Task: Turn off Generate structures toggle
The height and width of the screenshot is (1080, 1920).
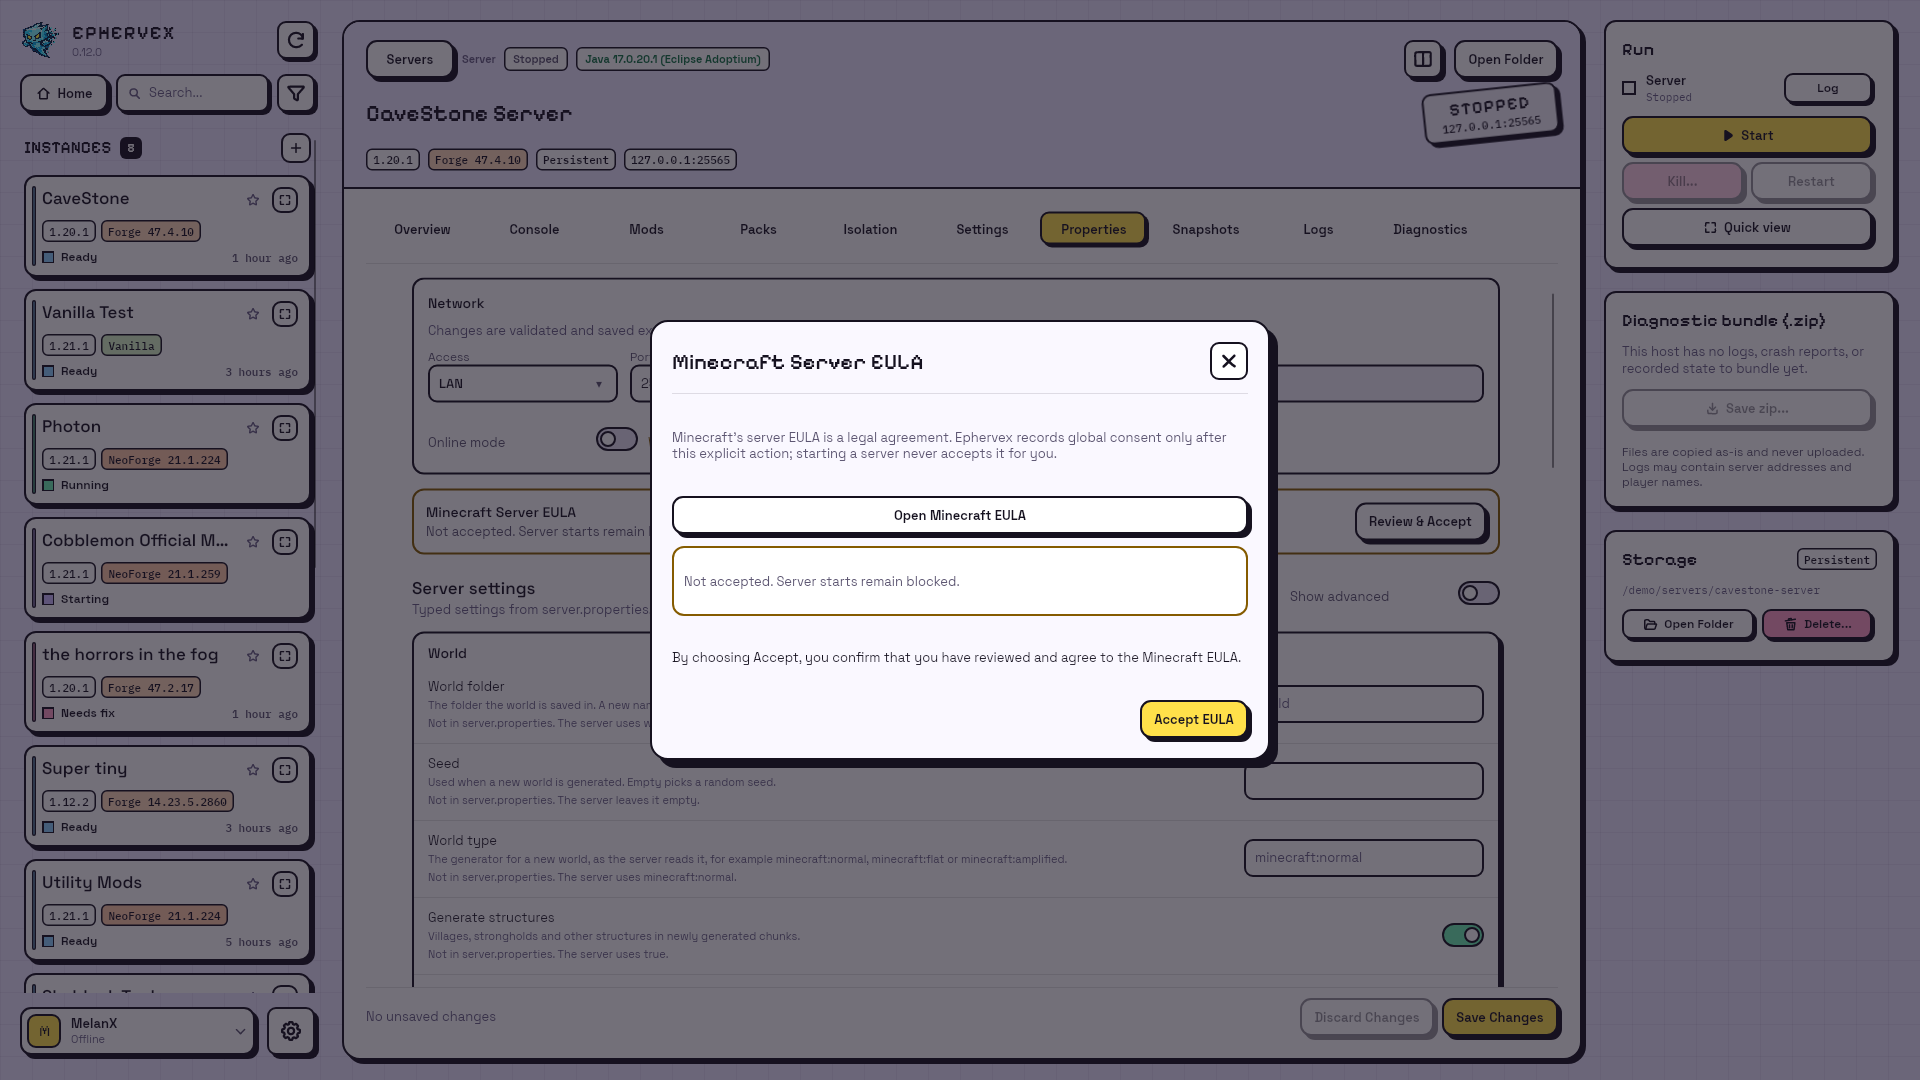Action: coord(1463,935)
